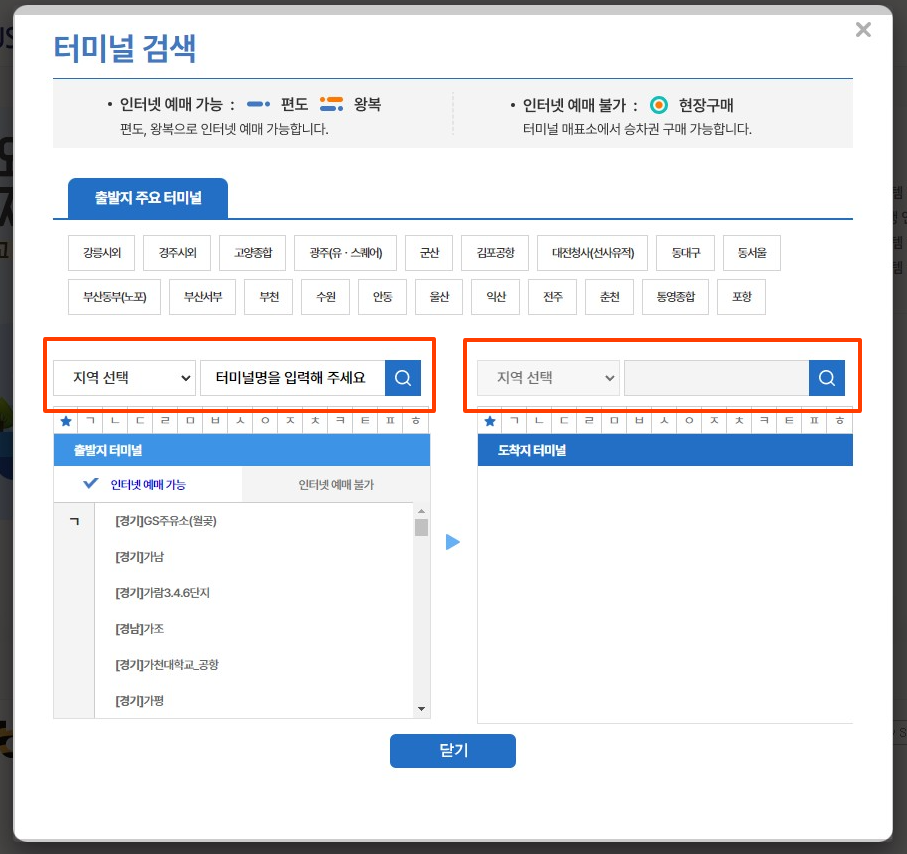Open arrival 지역 선택 dropdown
Viewport: 907px width, 854px height.
548,378
